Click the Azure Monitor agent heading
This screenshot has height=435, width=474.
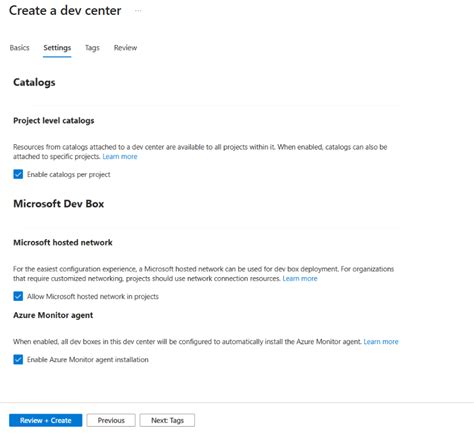point(53,315)
